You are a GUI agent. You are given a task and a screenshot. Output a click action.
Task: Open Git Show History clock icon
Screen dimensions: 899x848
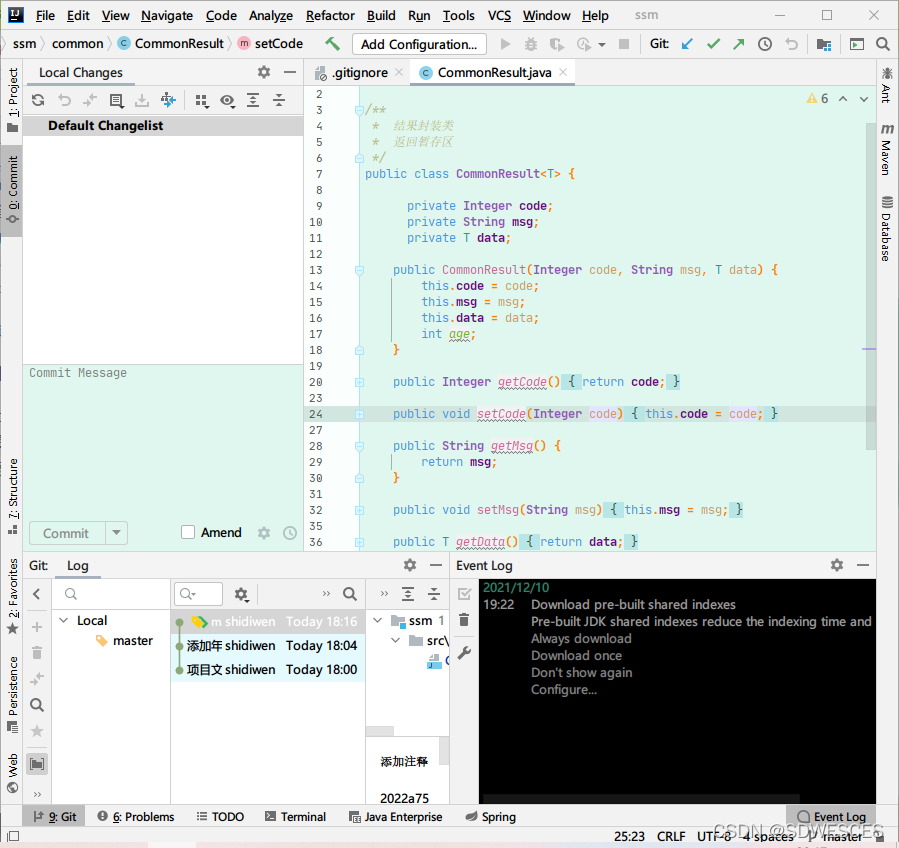pyautogui.click(x=765, y=44)
